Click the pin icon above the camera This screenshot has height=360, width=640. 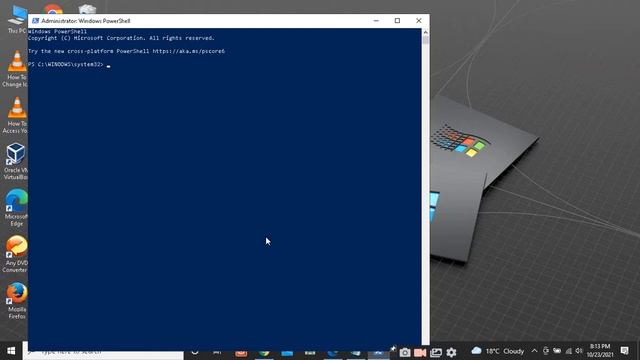(393, 348)
